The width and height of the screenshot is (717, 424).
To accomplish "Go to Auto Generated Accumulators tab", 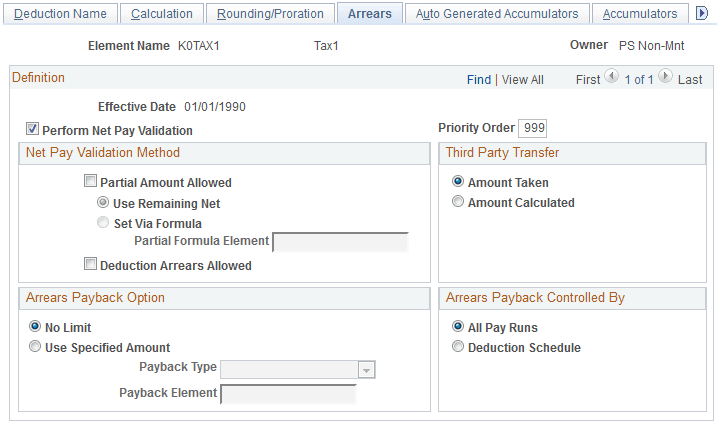I will (497, 13).
